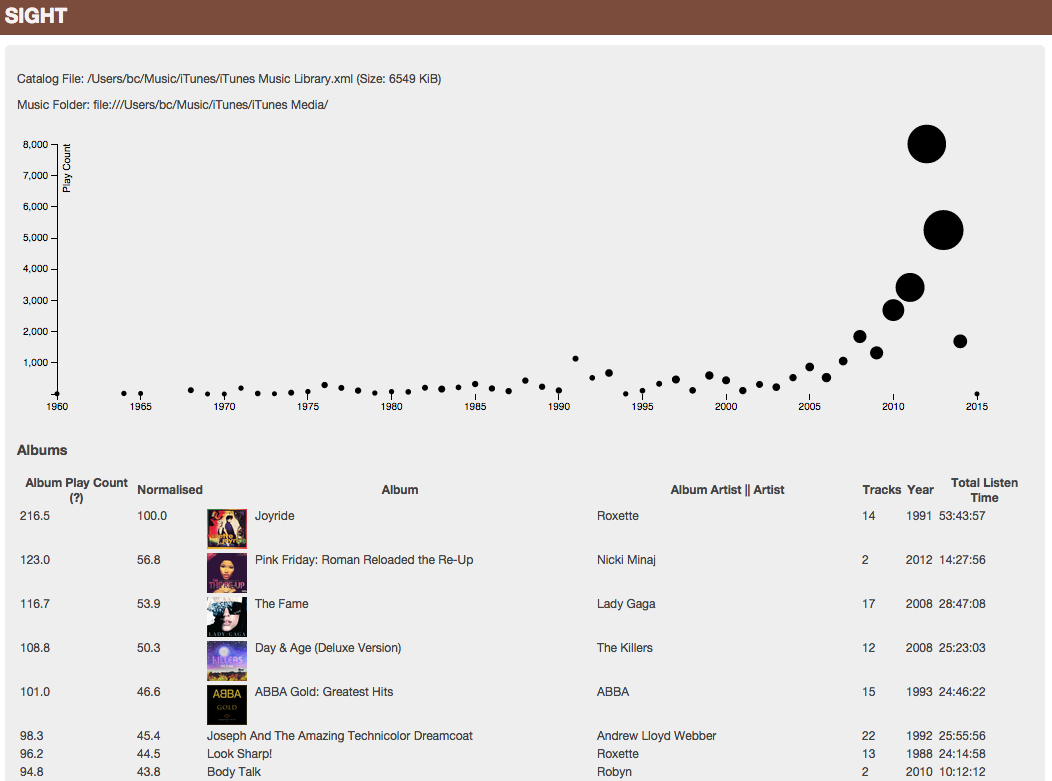1052x781 pixels.
Task: Click the (?) help hint under Album Play Count
Action: click(x=76, y=498)
